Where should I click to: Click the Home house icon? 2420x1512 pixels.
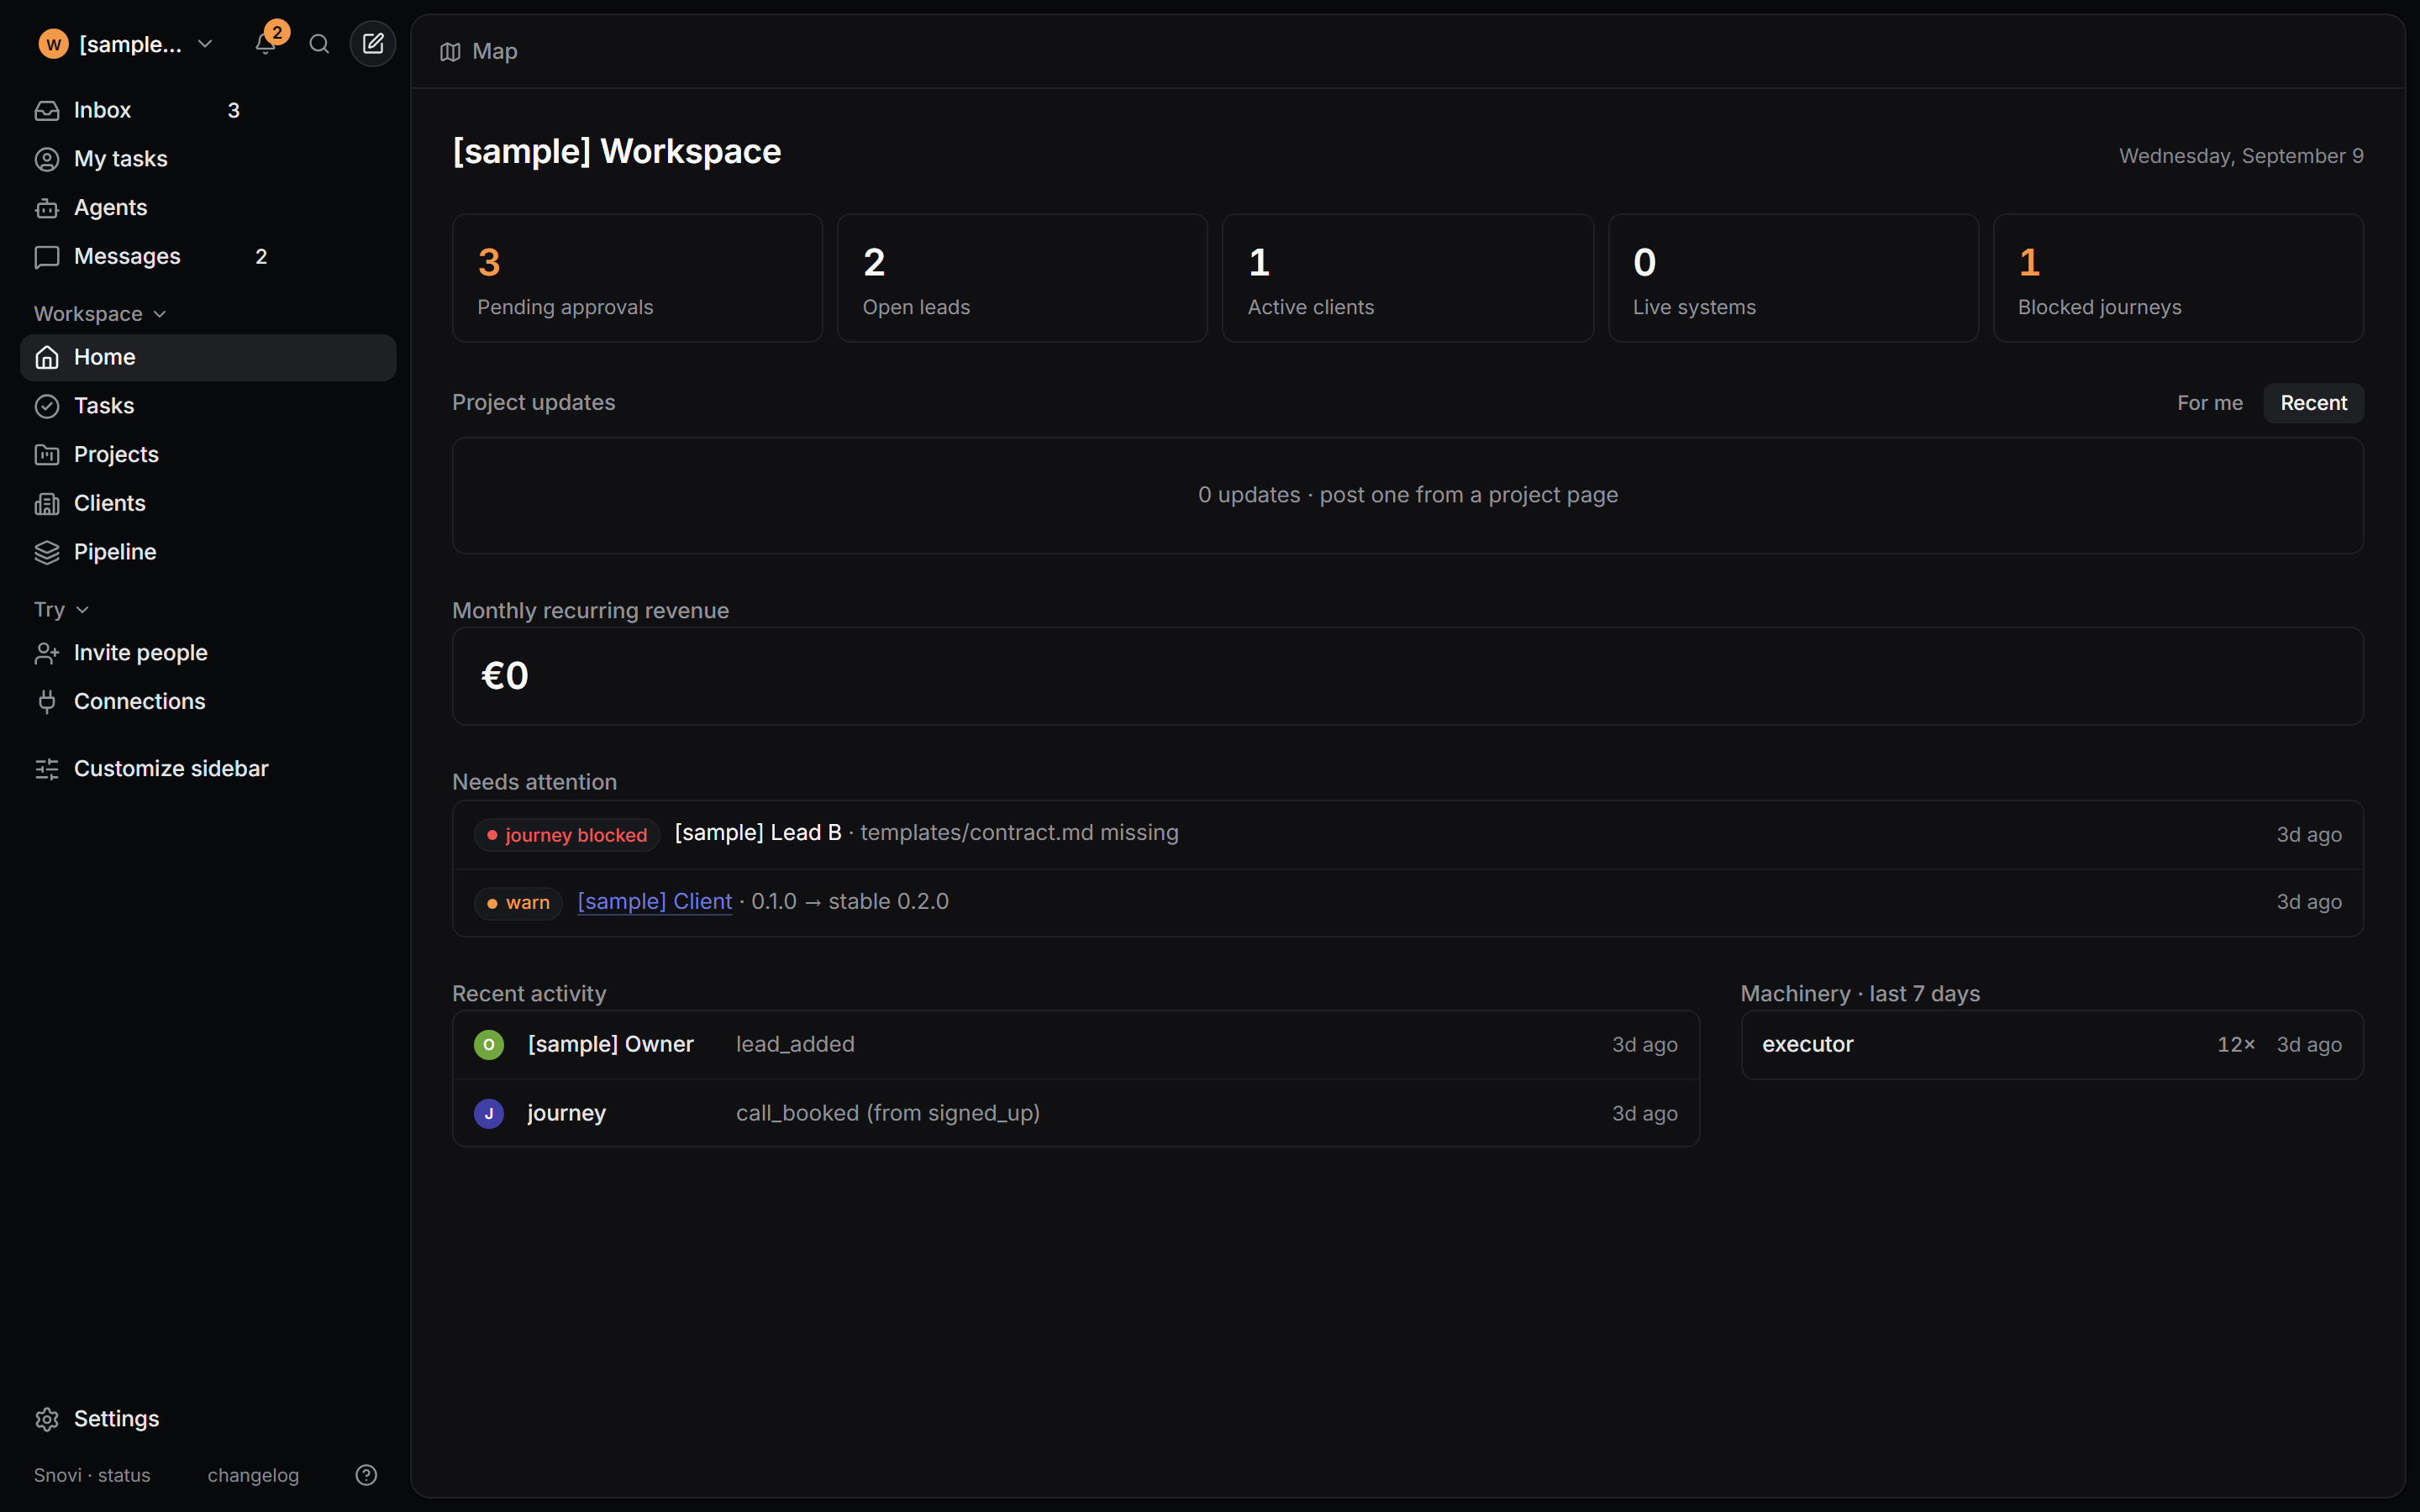coord(47,357)
